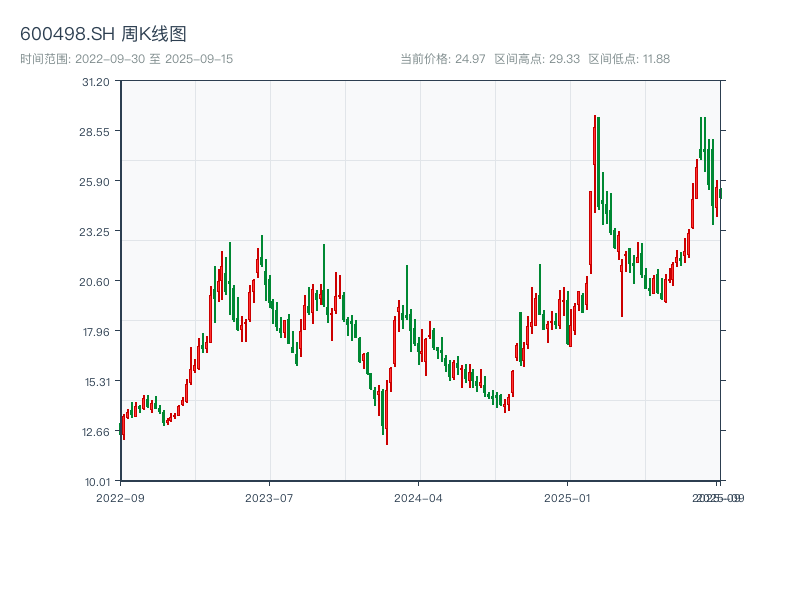
Task: Click the 当前价格: 24.97 label
Action: [442, 59]
